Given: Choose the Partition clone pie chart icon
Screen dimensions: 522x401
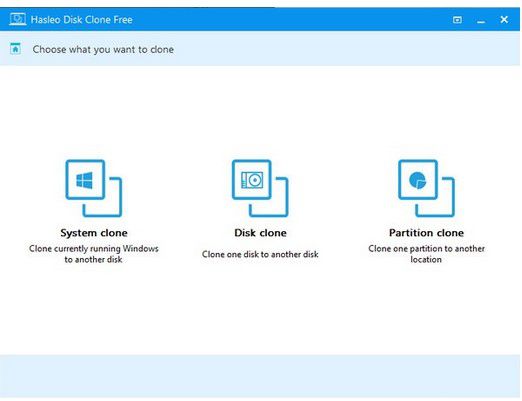Looking at the screenshot, I should [426, 188].
